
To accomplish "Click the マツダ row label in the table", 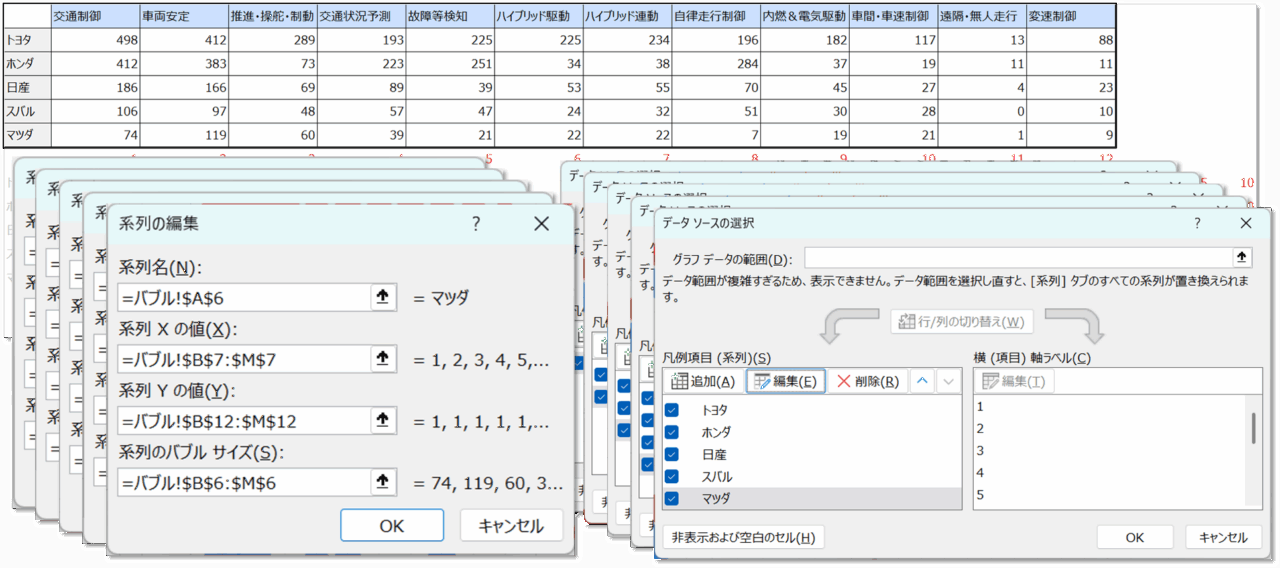I will coord(26,136).
